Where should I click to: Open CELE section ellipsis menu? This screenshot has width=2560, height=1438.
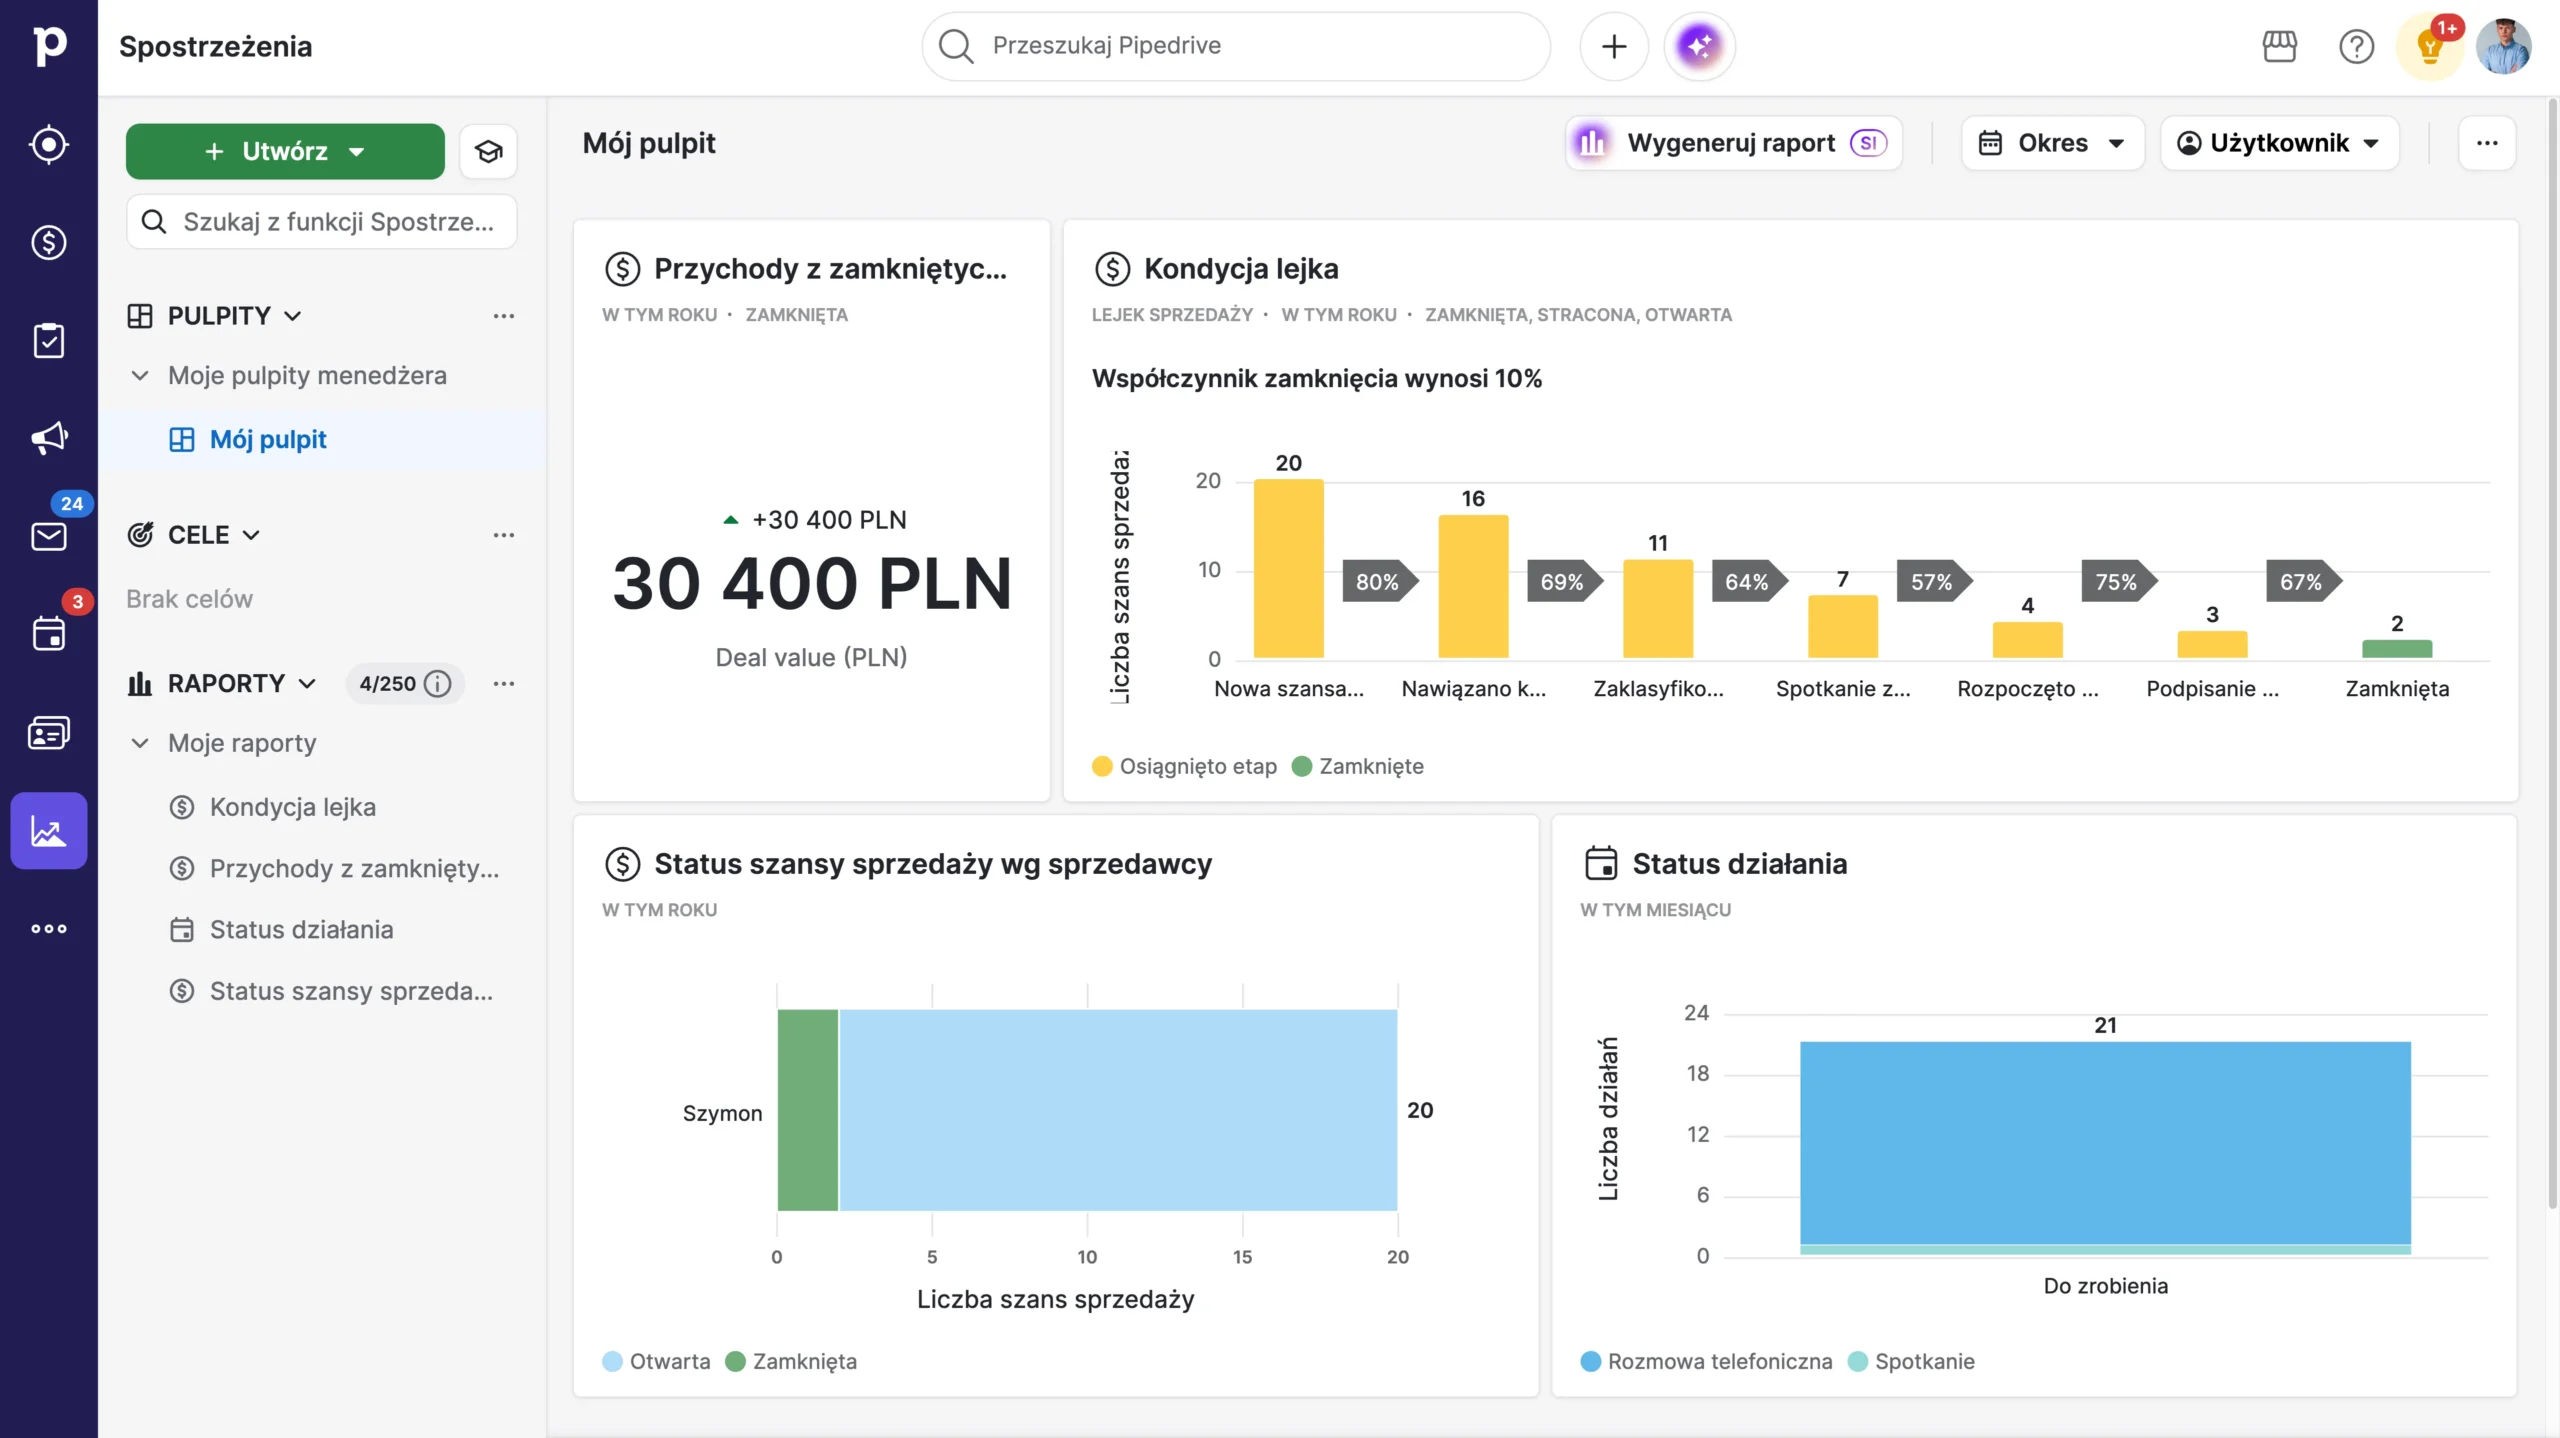coord(504,535)
